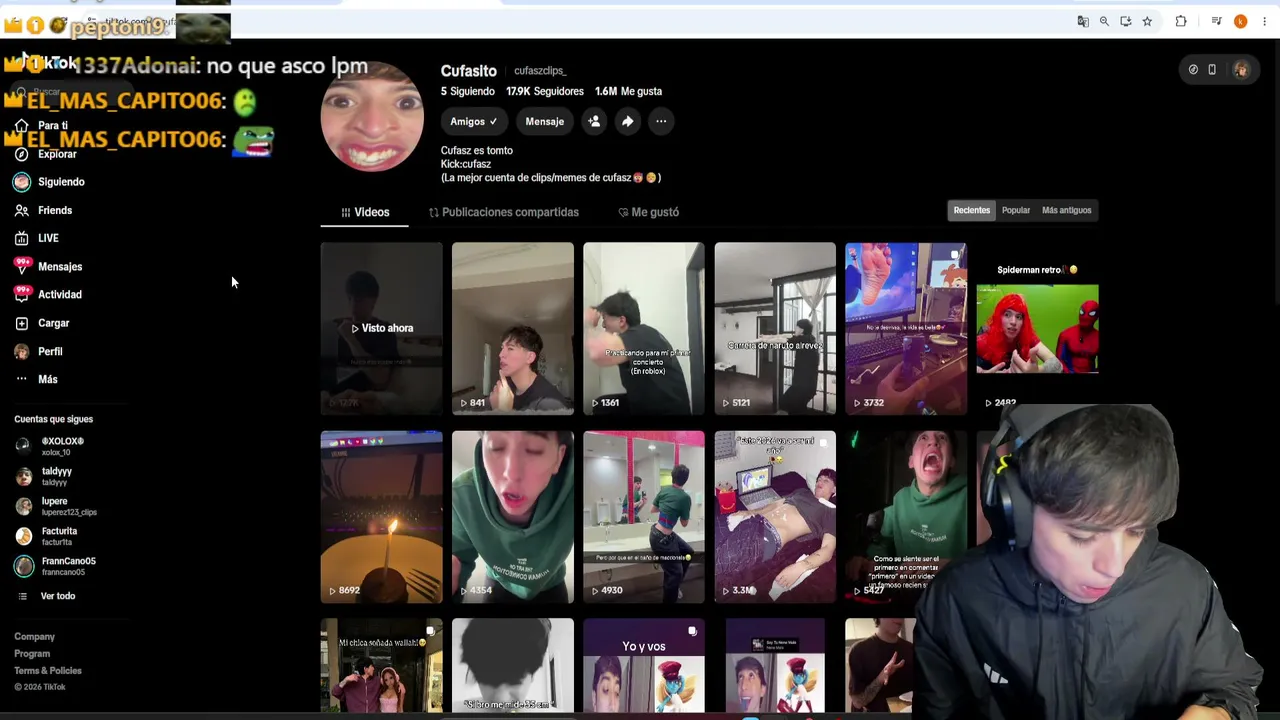
Task: Open the 17.9K Seguidores list
Action: tap(545, 91)
